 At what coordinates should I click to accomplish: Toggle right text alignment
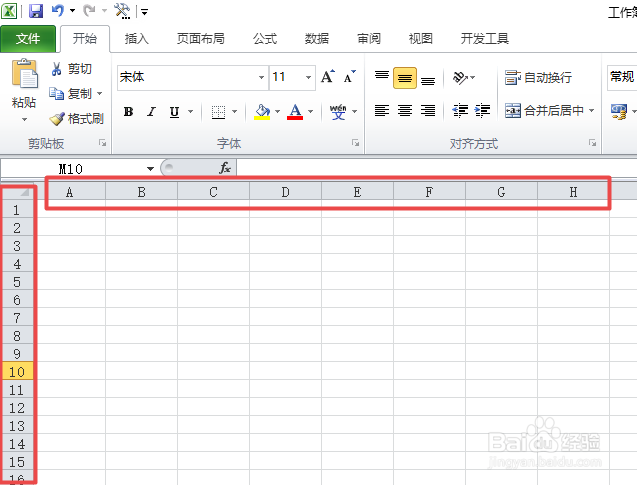tap(428, 110)
